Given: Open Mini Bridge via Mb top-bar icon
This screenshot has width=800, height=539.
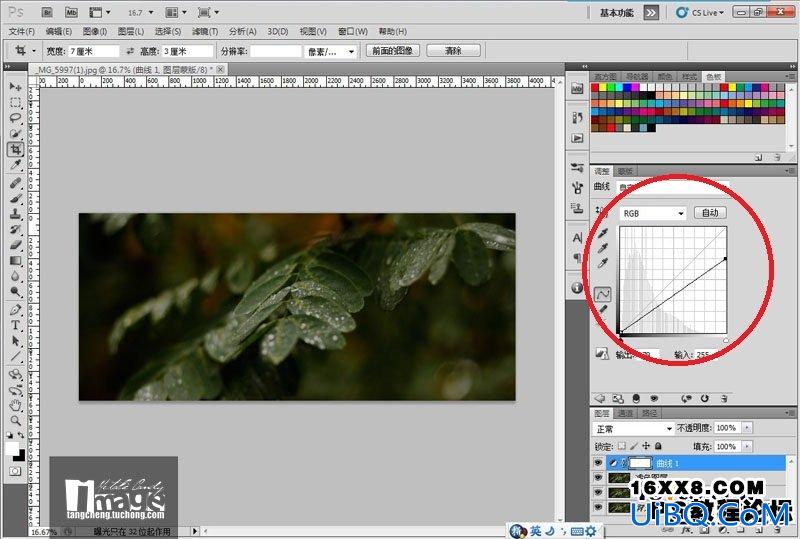Looking at the screenshot, I should 71,12.
